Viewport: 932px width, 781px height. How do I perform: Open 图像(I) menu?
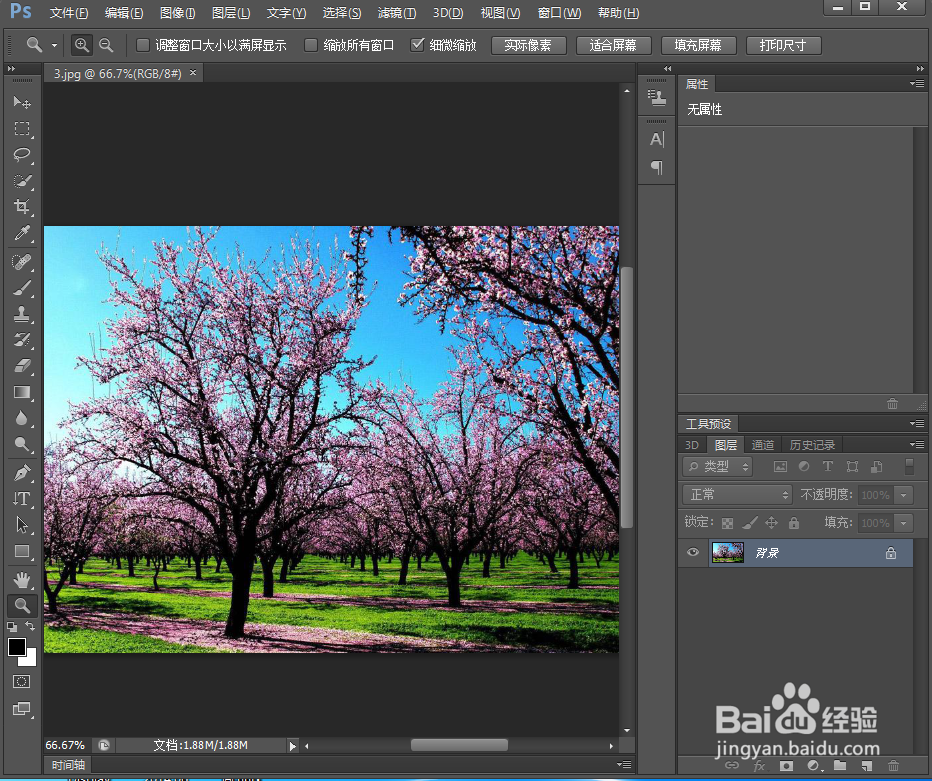tap(178, 13)
